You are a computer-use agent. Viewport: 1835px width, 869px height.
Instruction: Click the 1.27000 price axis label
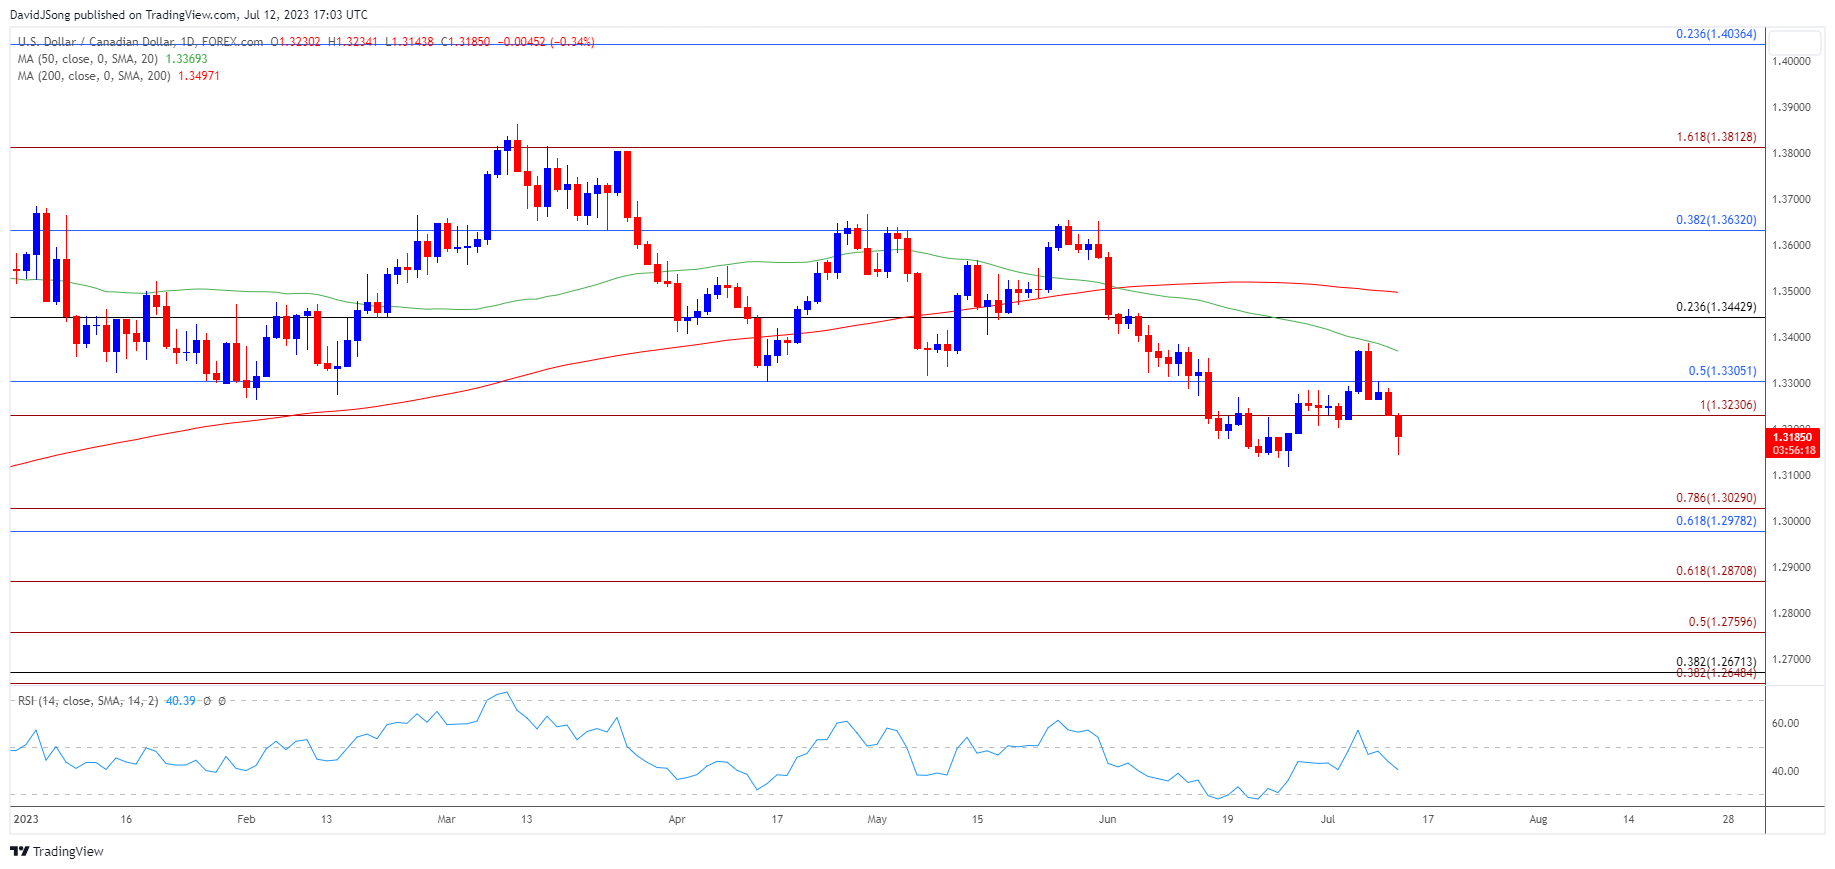pyautogui.click(x=1791, y=659)
